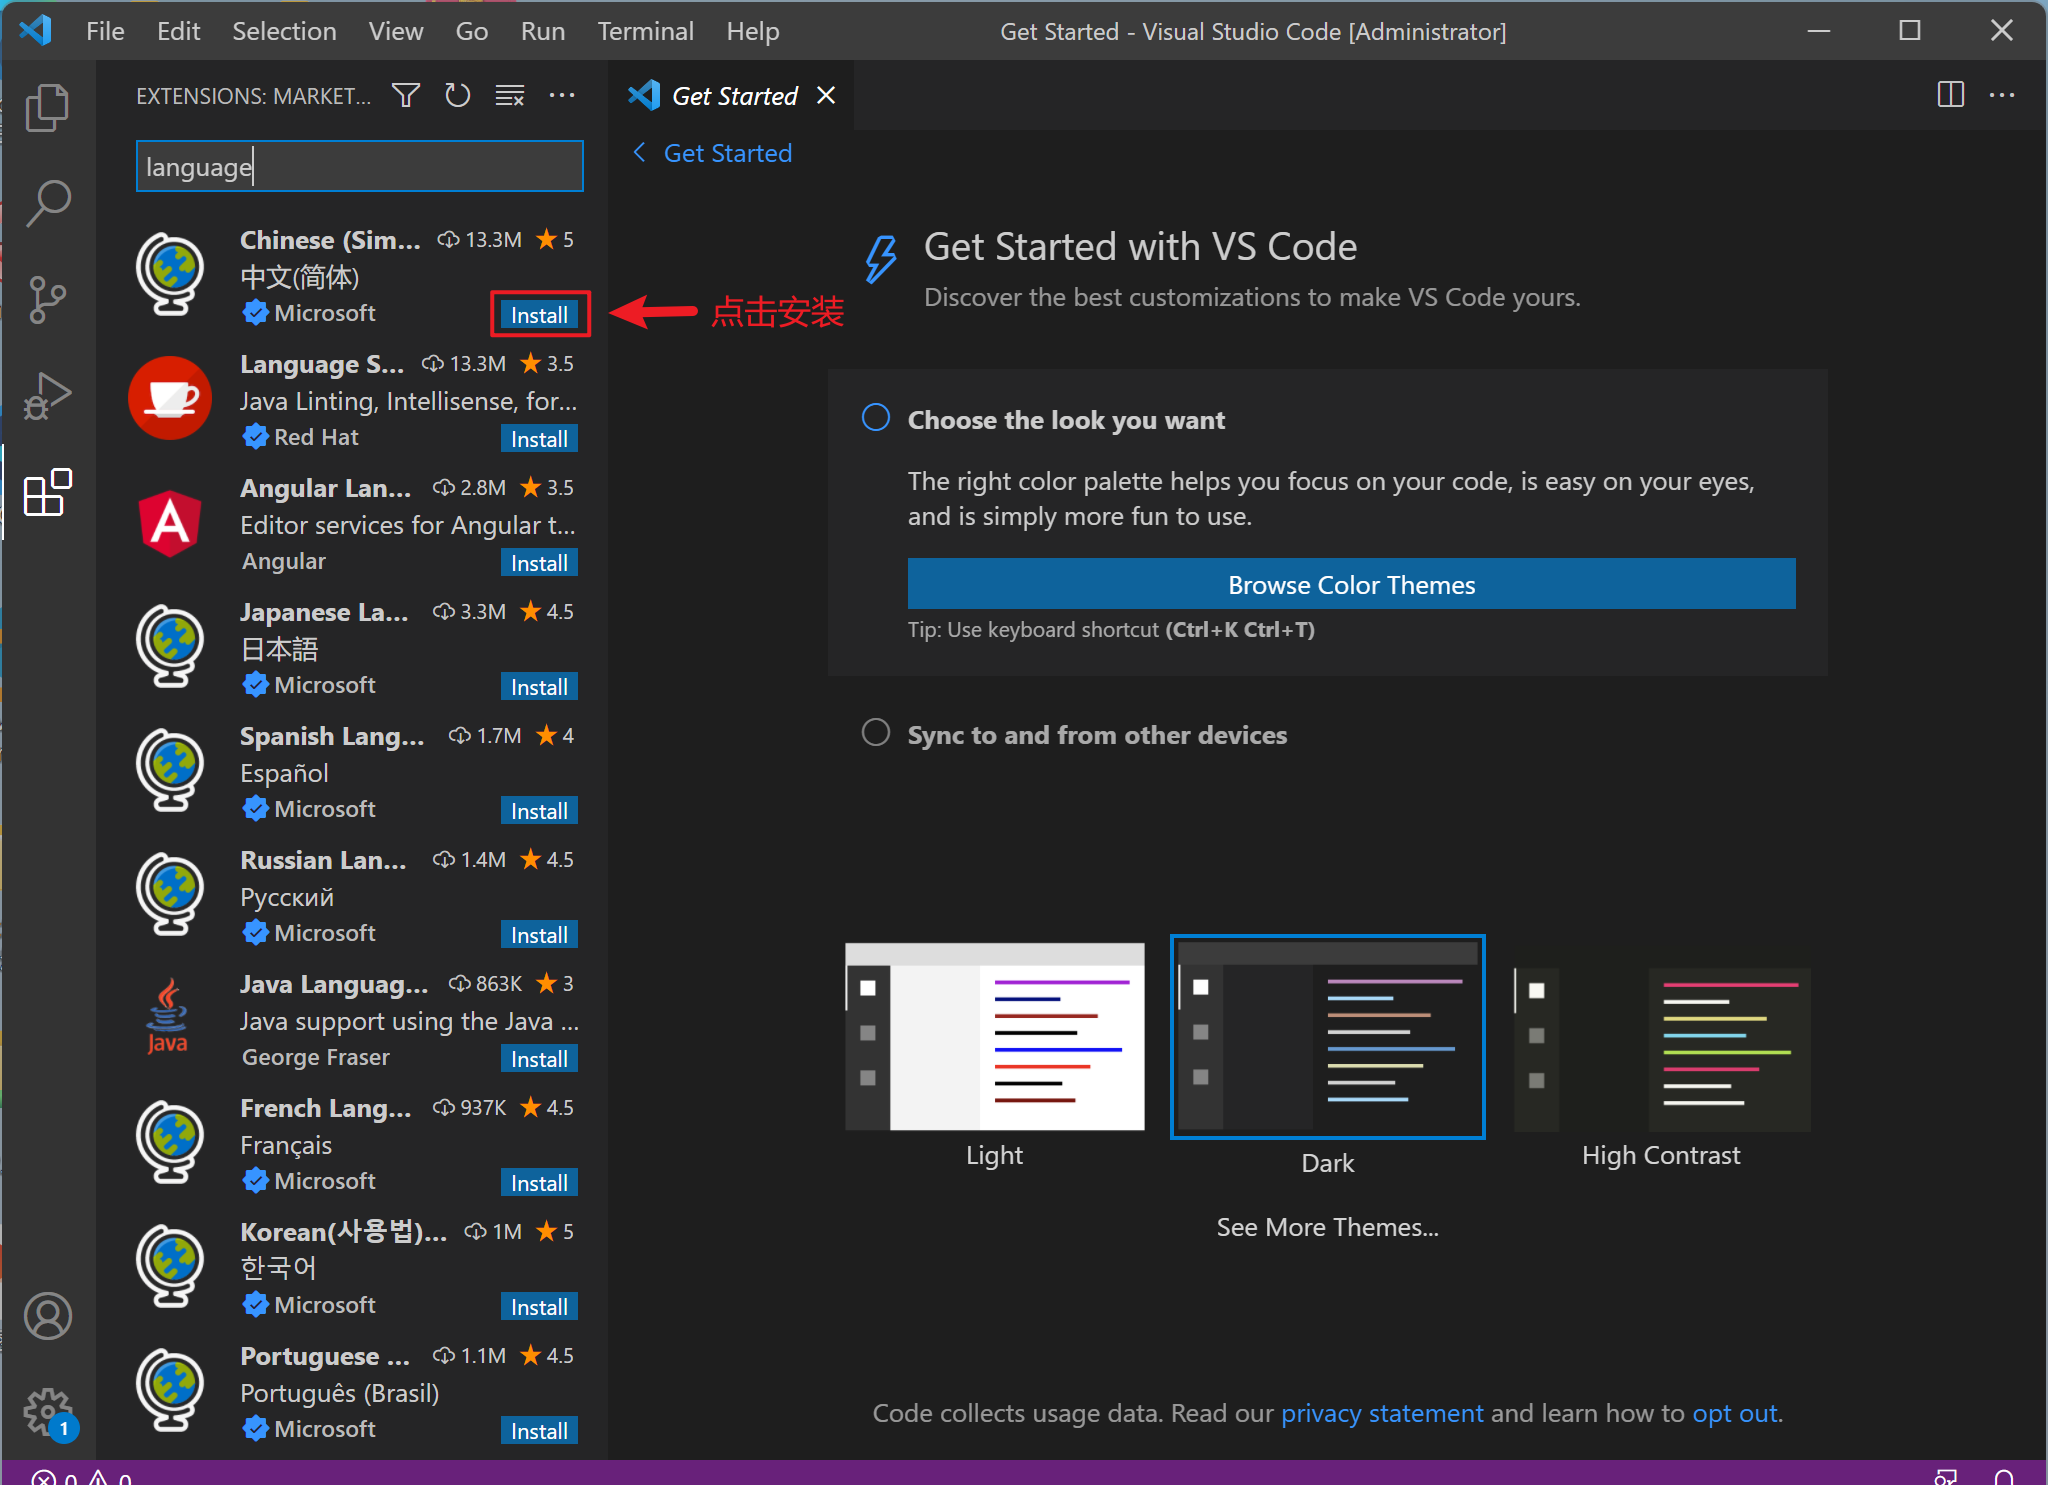Filter extensions with the funnel icon

(x=405, y=96)
